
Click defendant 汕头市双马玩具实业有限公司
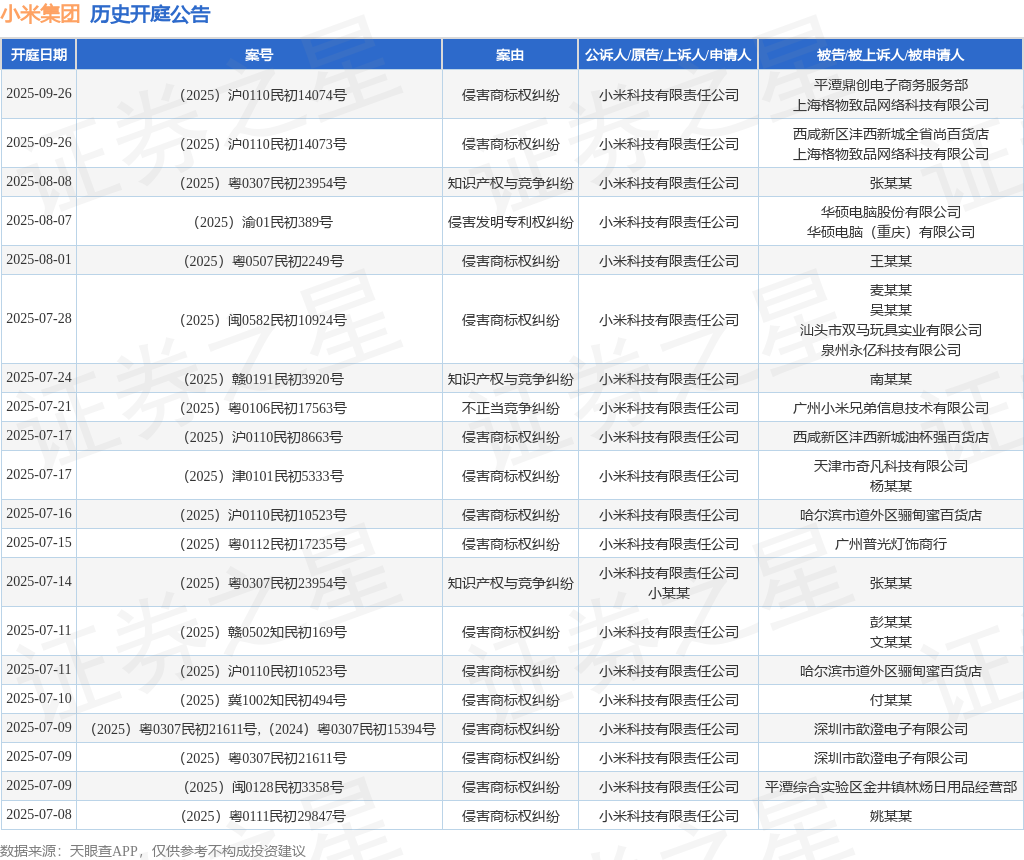pos(891,330)
